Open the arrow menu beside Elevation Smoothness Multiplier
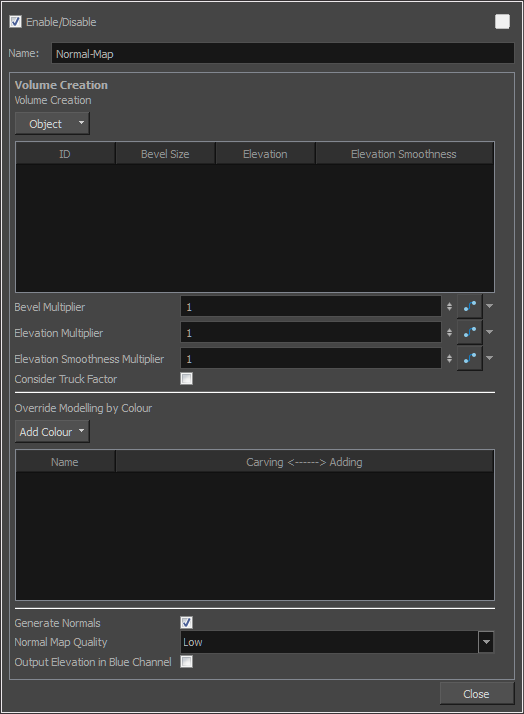 click(x=489, y=358)
